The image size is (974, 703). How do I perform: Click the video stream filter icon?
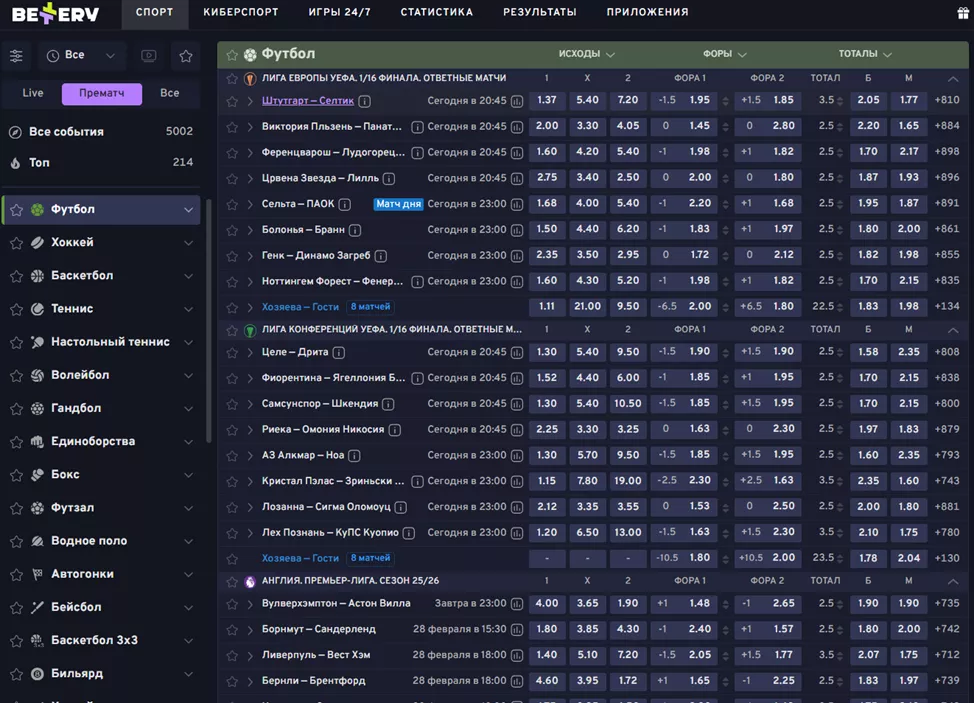(149, 56)
